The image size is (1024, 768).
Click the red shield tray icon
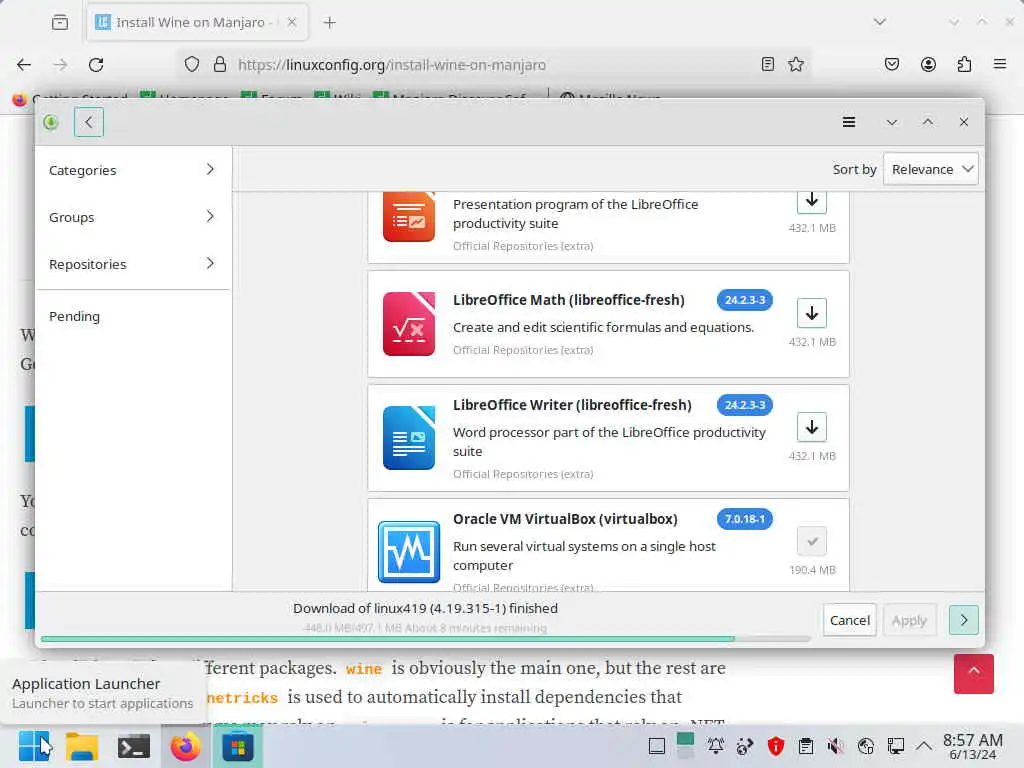click(x=776, y=746)
